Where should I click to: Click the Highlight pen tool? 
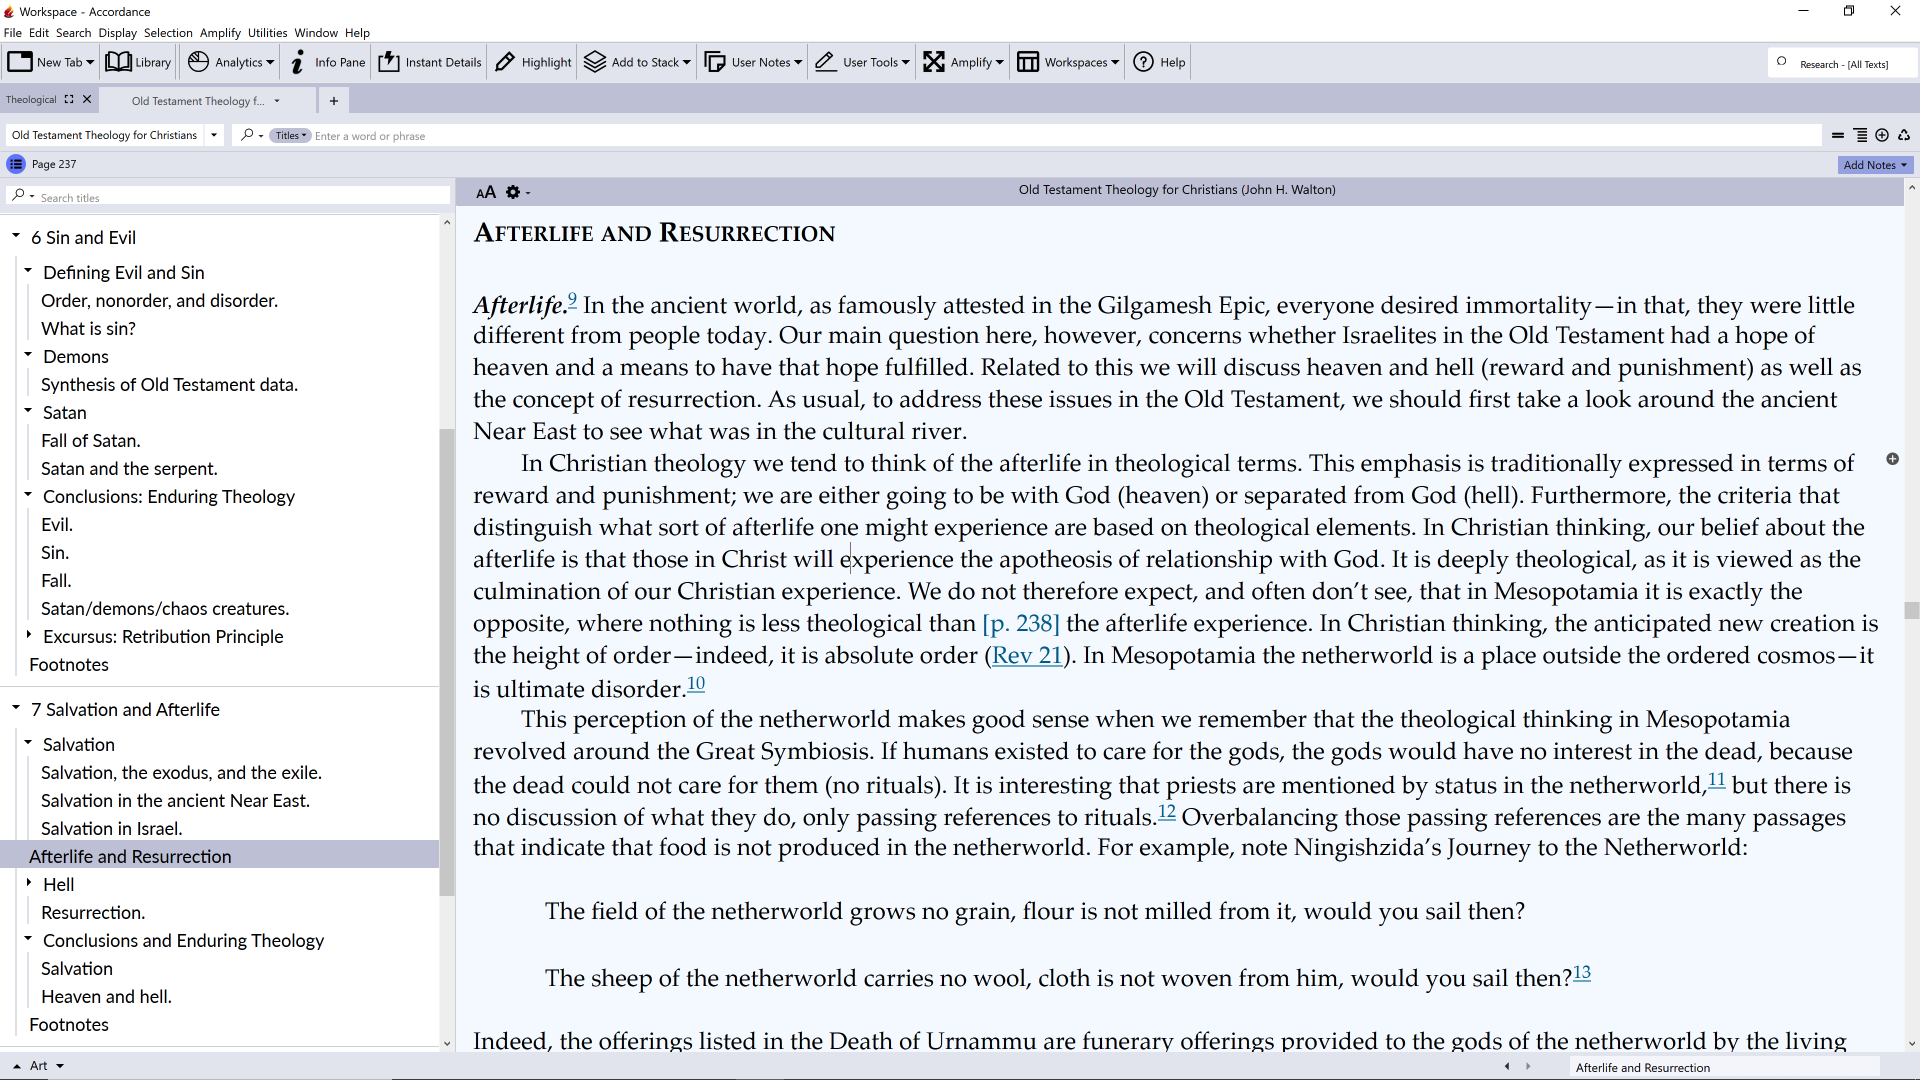(533, 62)
